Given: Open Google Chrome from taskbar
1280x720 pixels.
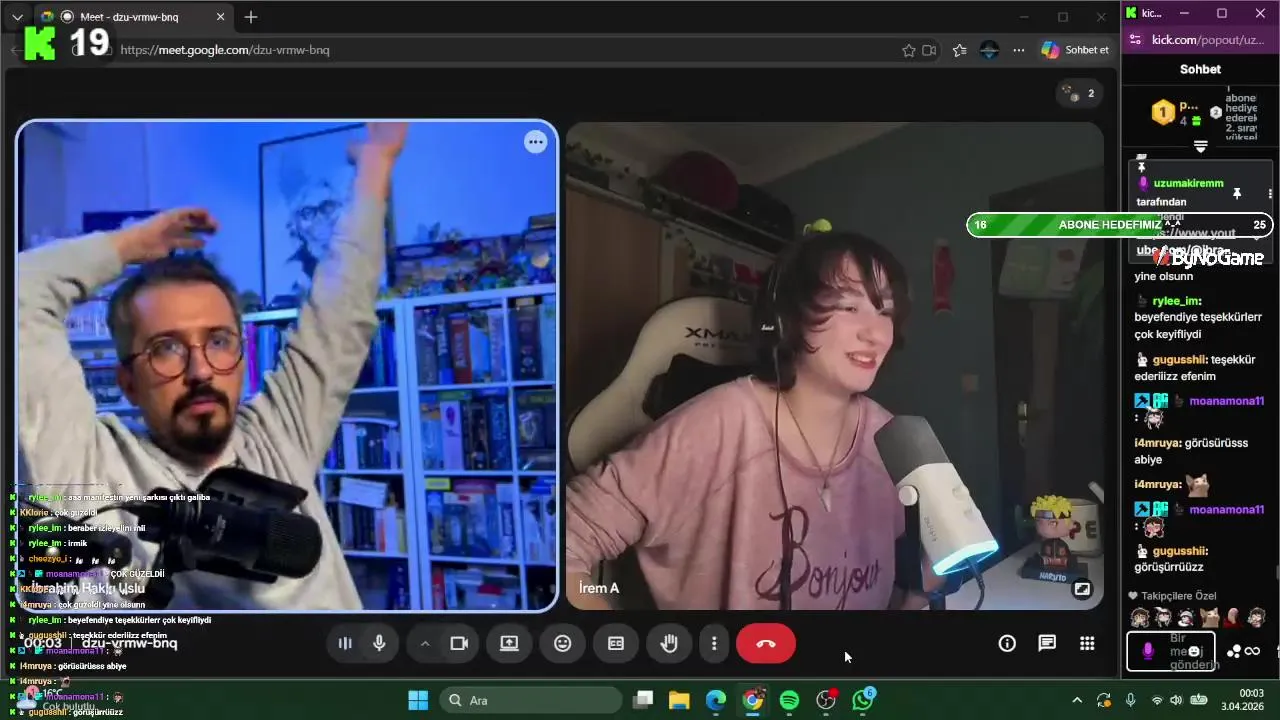Looking at the screenshot, I should [x=753, y=700].
